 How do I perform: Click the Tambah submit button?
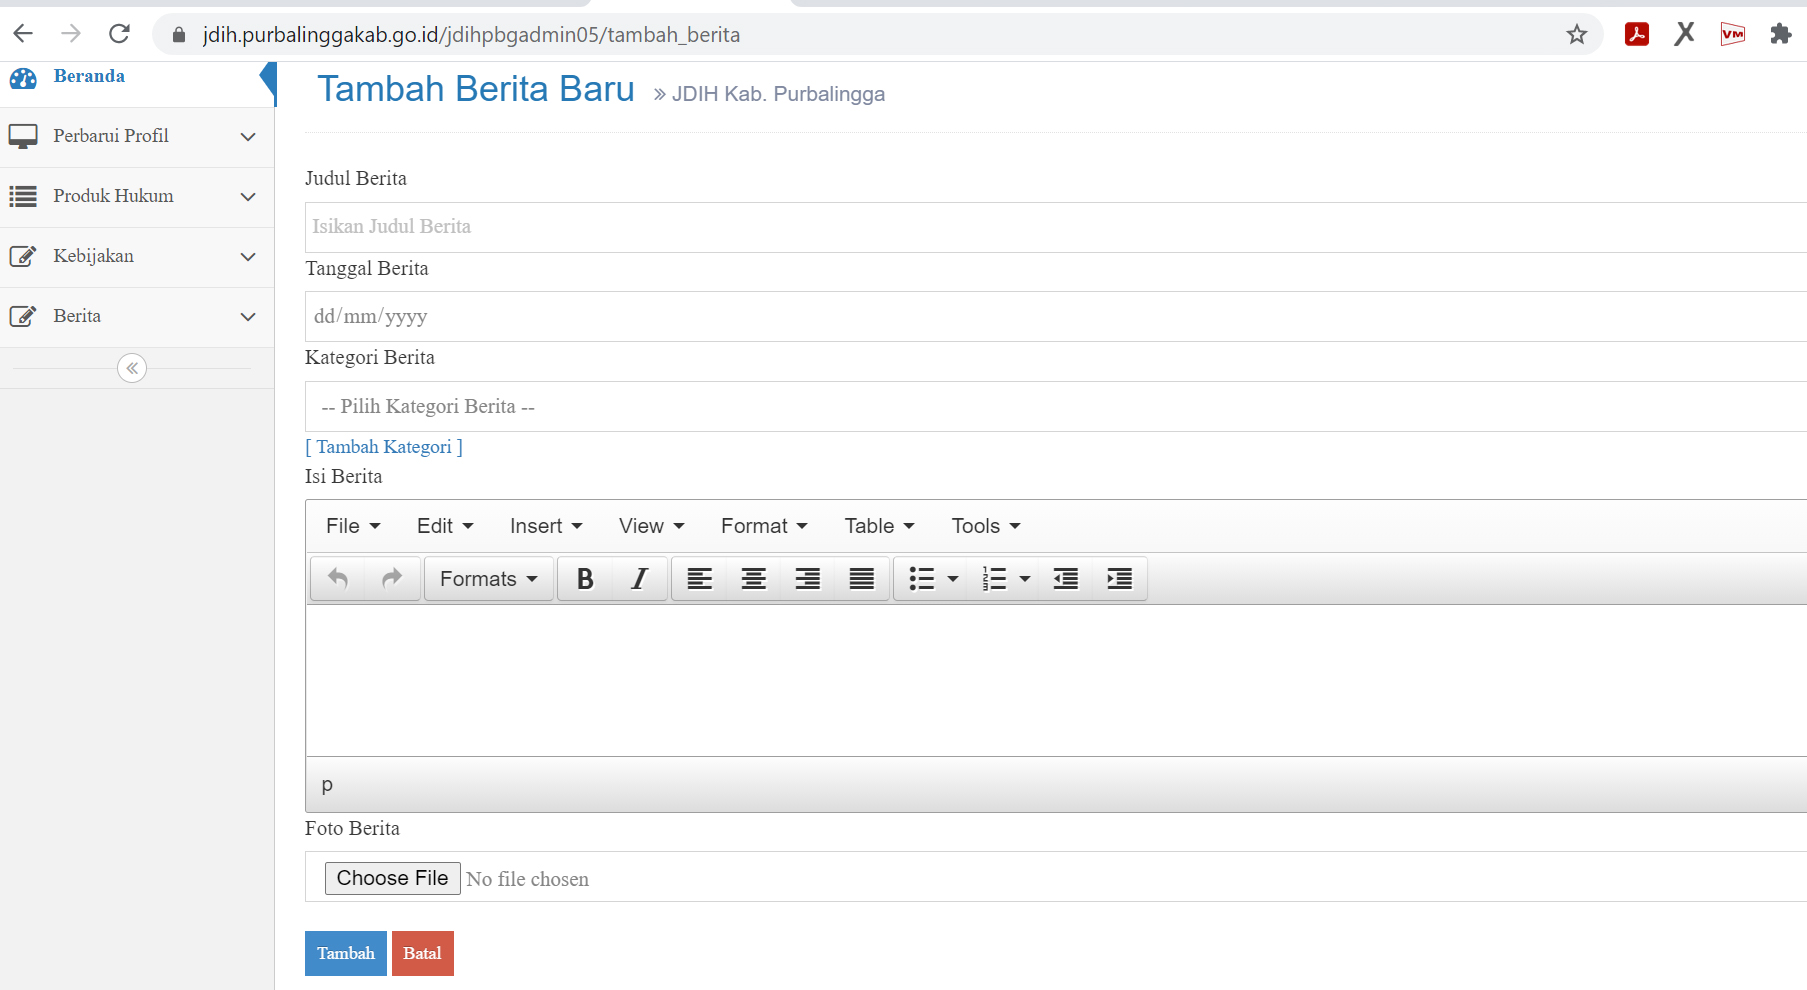pyautogui.click(x=346, y=953)
